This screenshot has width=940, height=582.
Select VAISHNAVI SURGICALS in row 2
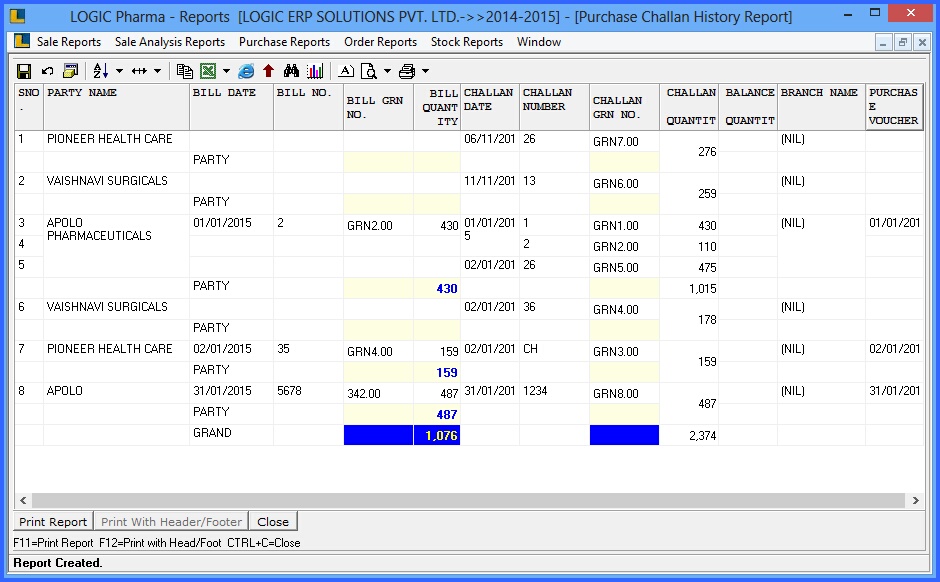(107, 181)
